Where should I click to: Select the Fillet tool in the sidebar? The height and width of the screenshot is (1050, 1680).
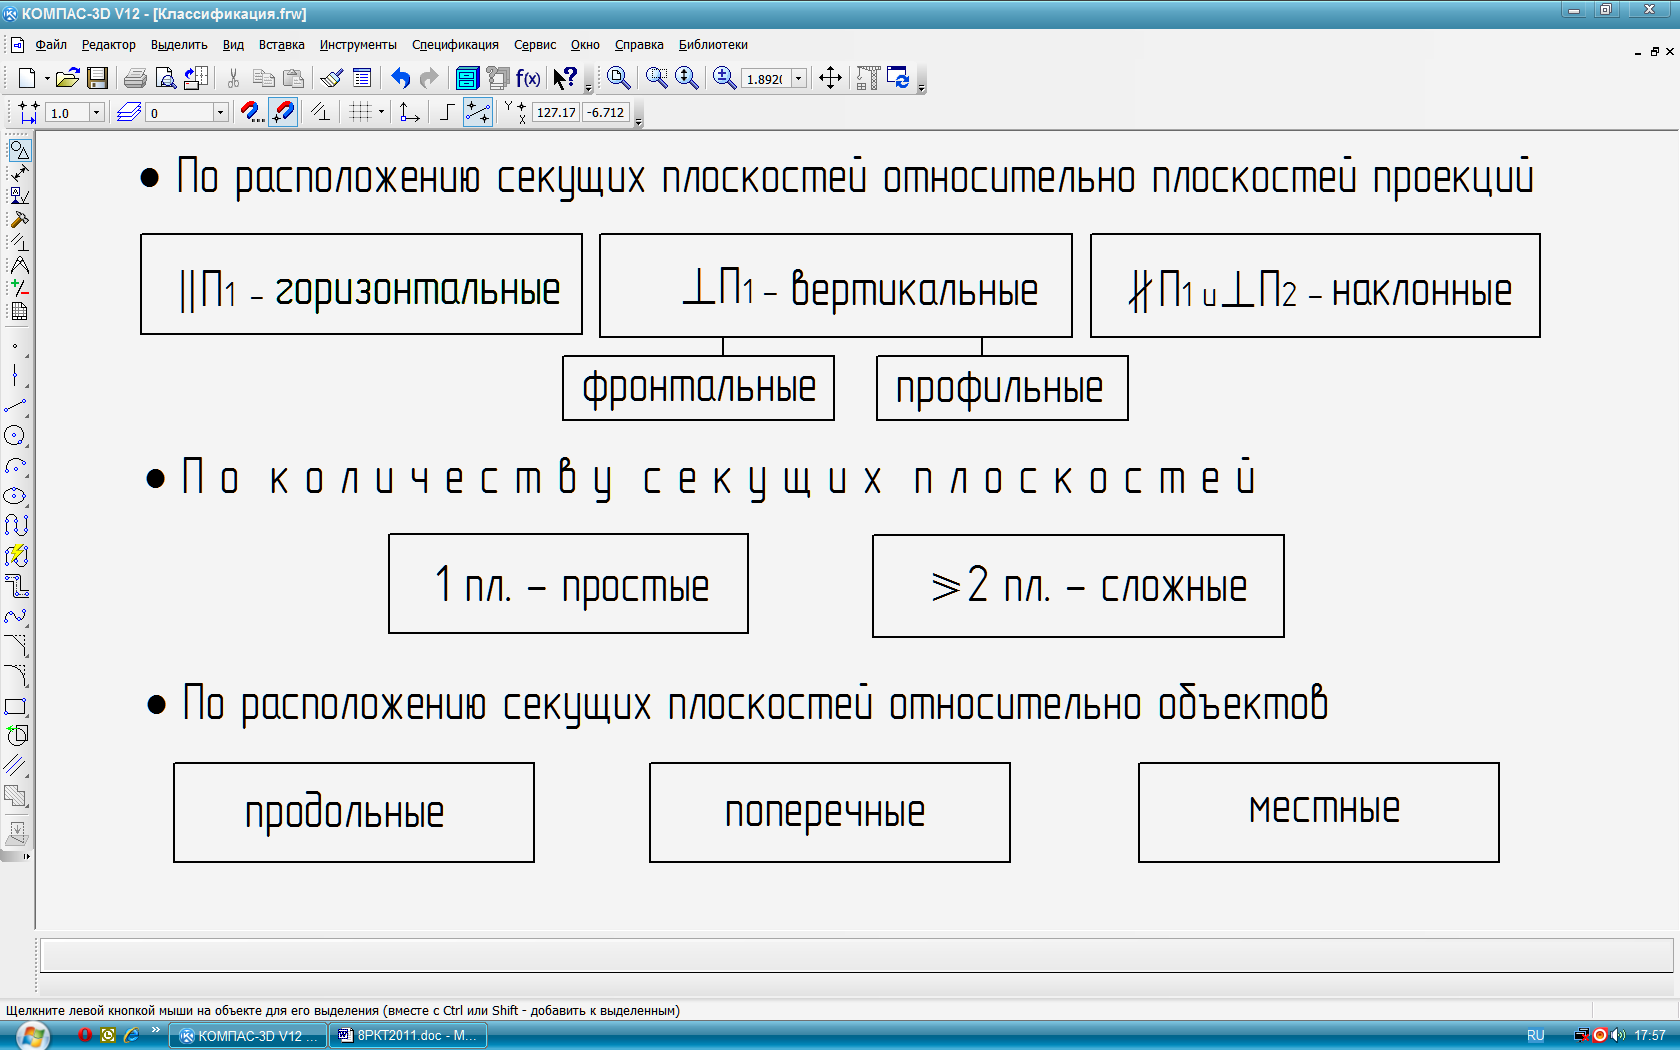[15, 676]
